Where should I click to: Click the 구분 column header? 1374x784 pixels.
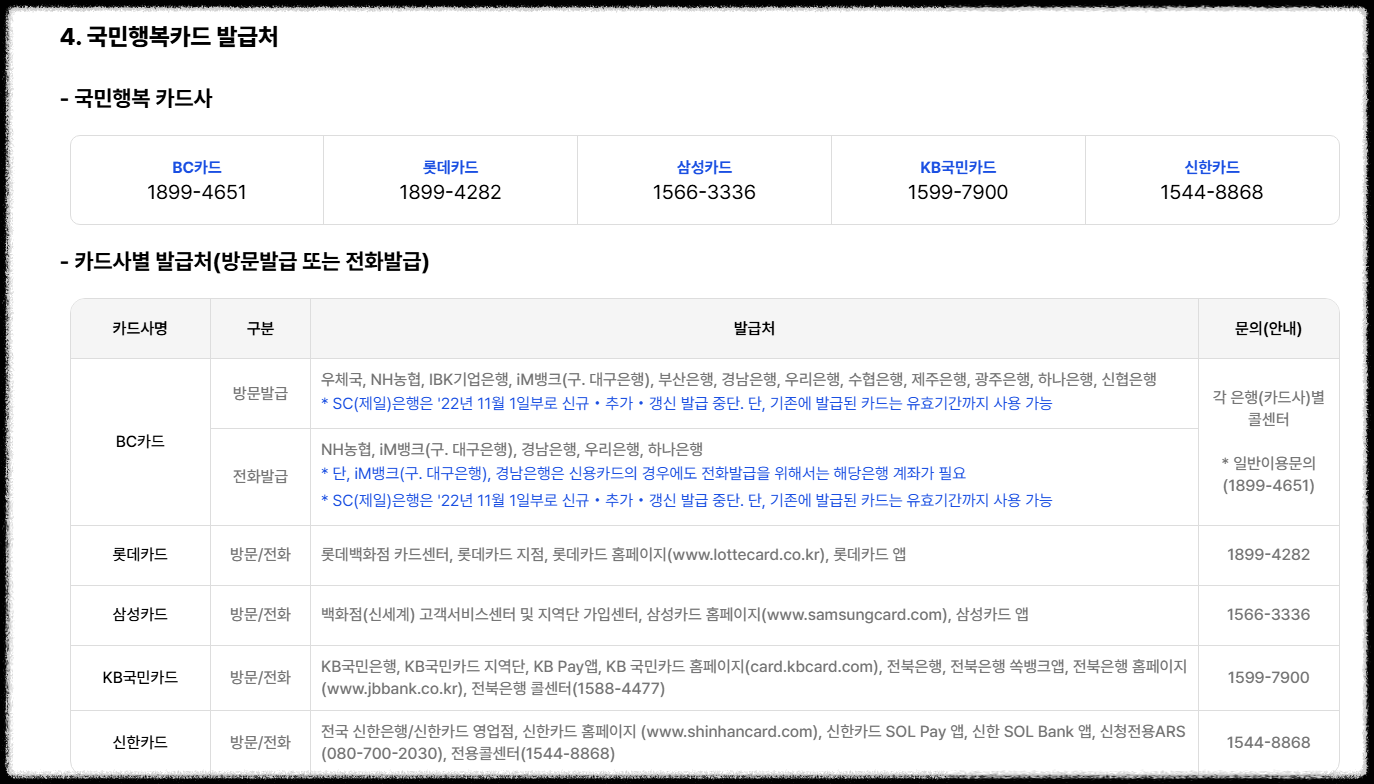tap(260, 328)
